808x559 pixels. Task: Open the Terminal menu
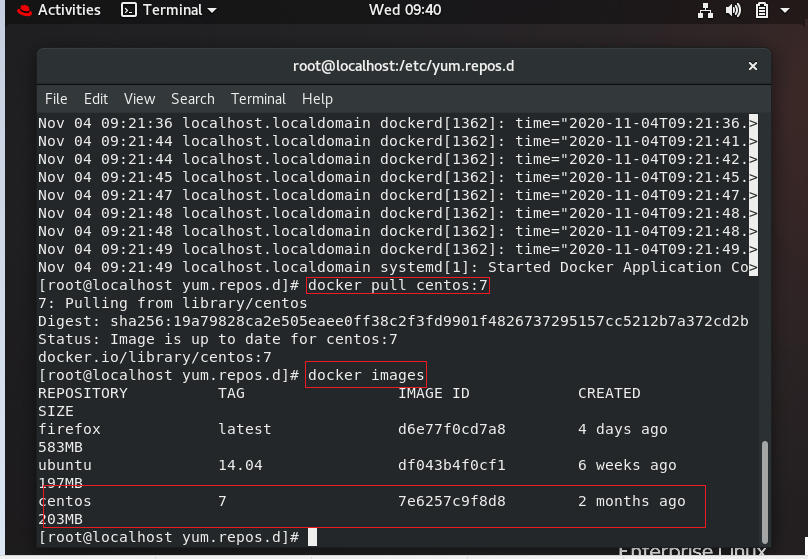point(258,99)
